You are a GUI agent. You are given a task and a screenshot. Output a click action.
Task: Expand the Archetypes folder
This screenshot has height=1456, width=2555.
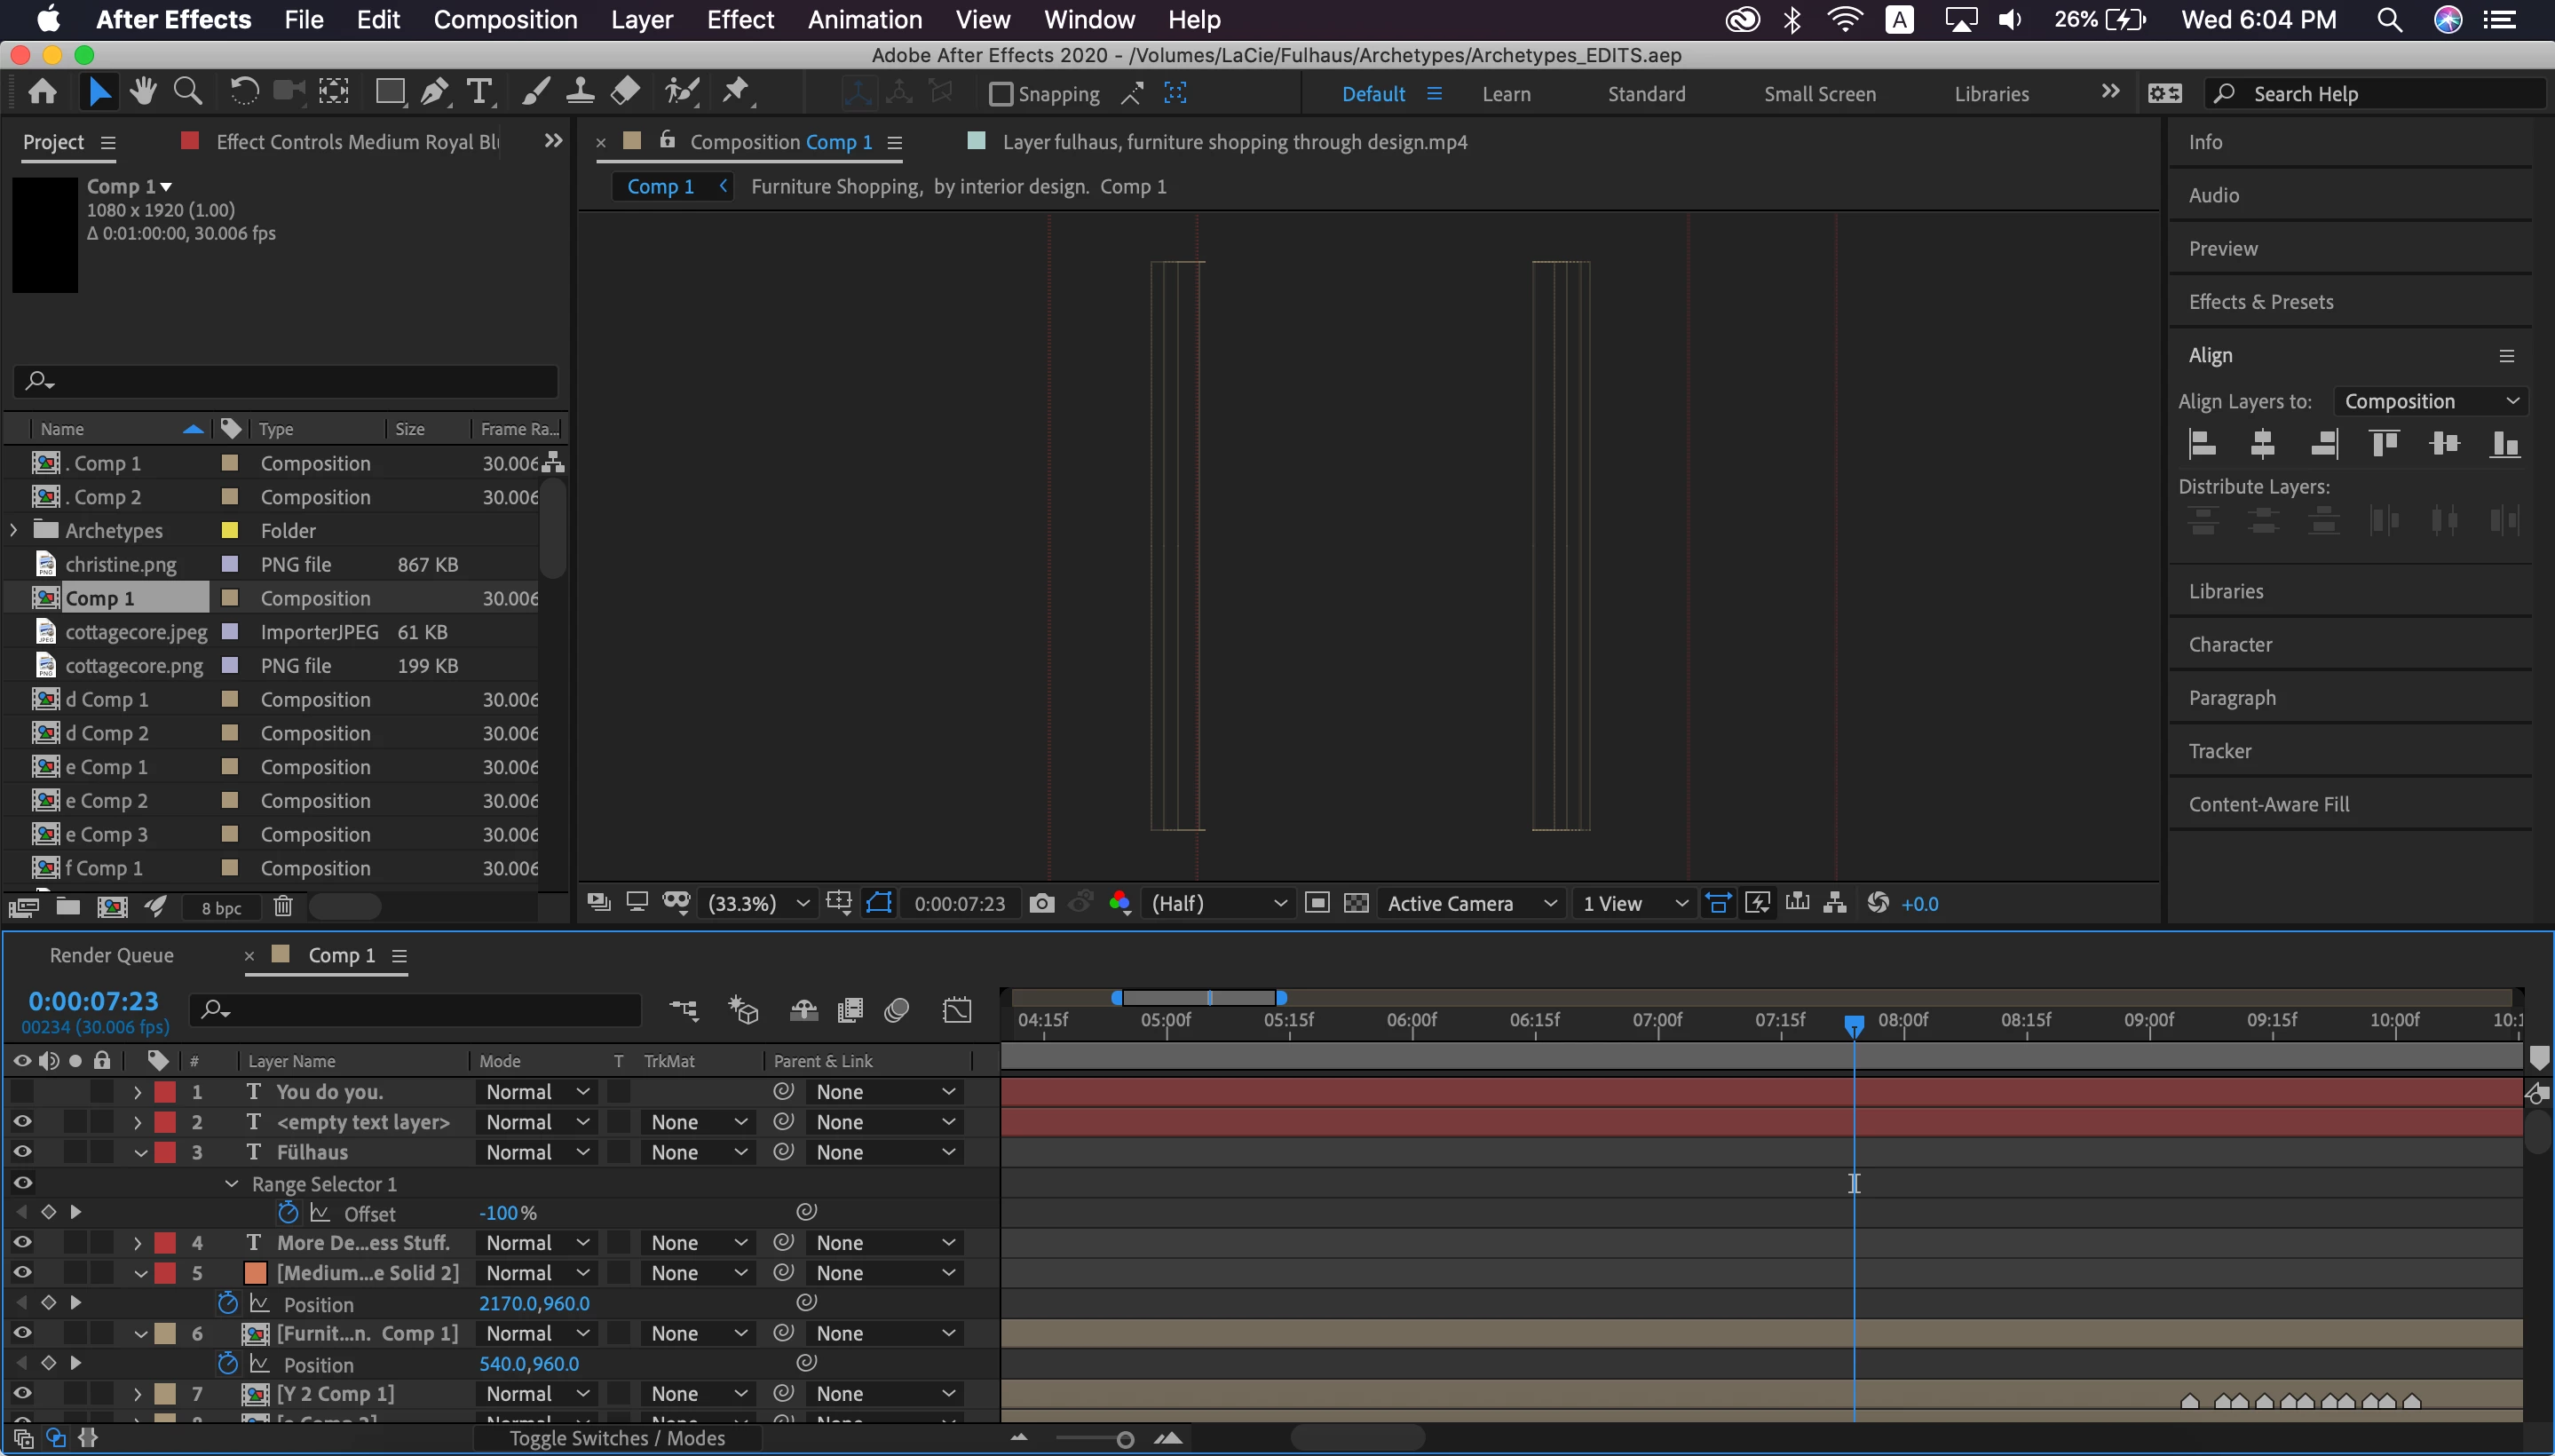(14, 530)
